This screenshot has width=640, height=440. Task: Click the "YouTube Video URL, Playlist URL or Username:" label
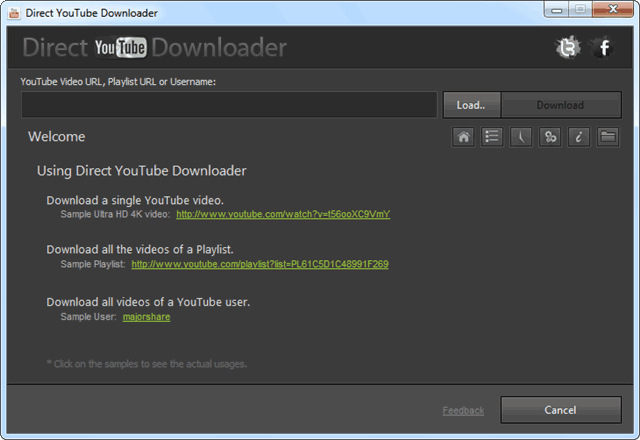(118, 82)
